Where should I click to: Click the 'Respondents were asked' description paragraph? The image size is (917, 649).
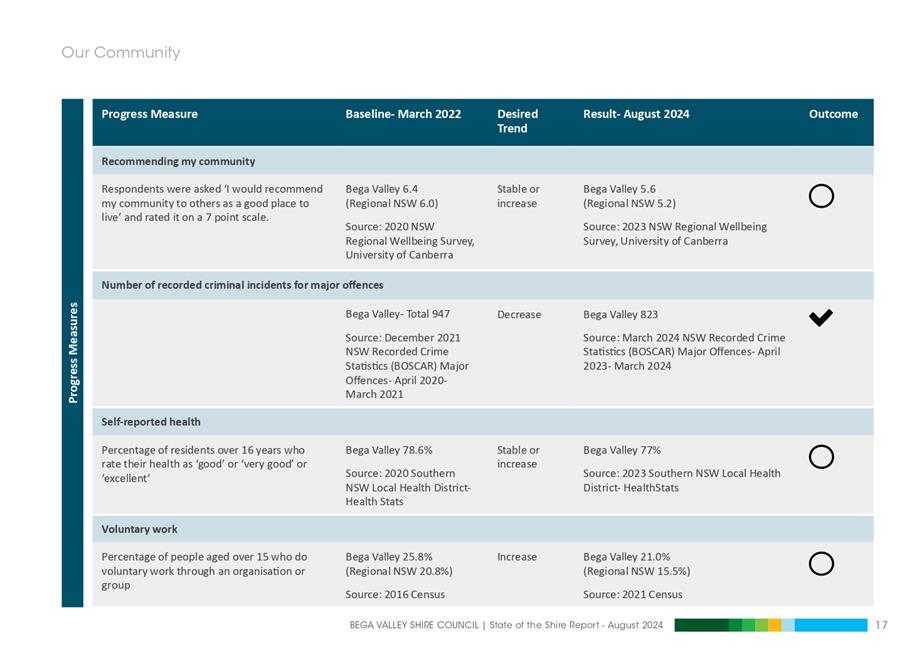212,203
